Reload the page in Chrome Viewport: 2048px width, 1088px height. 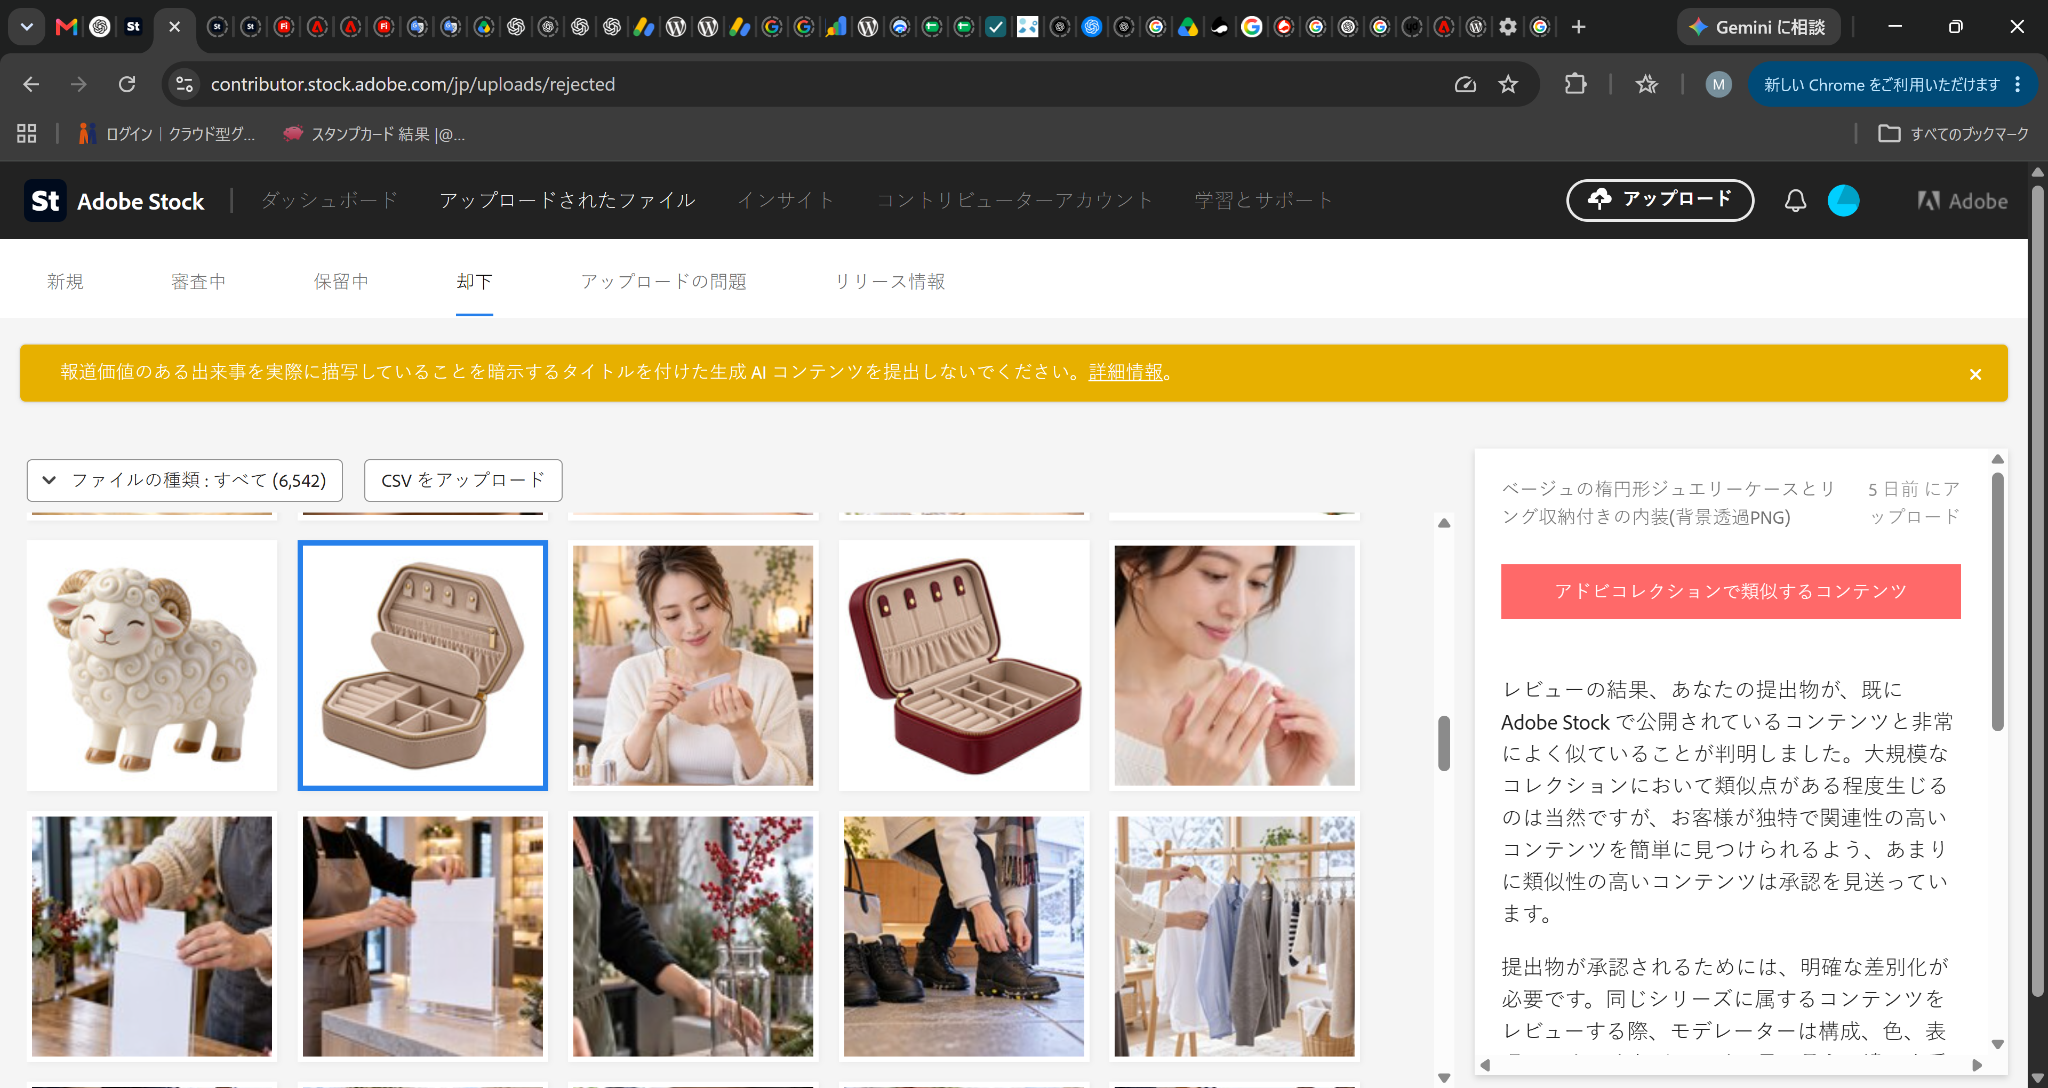[127, 84]
